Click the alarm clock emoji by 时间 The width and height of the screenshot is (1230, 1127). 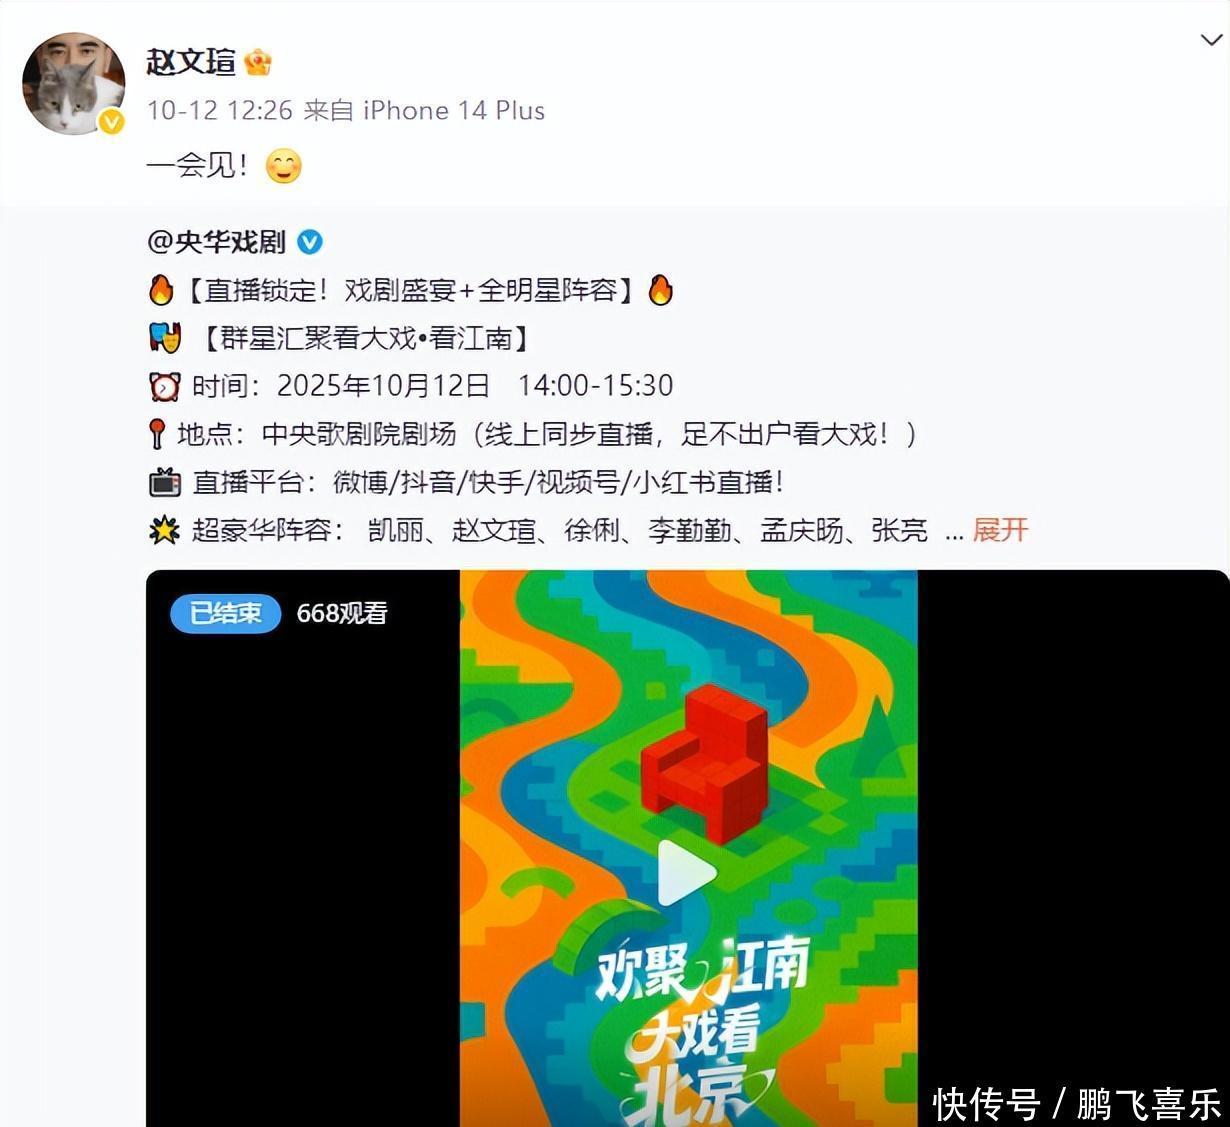(x=165, y=386)
